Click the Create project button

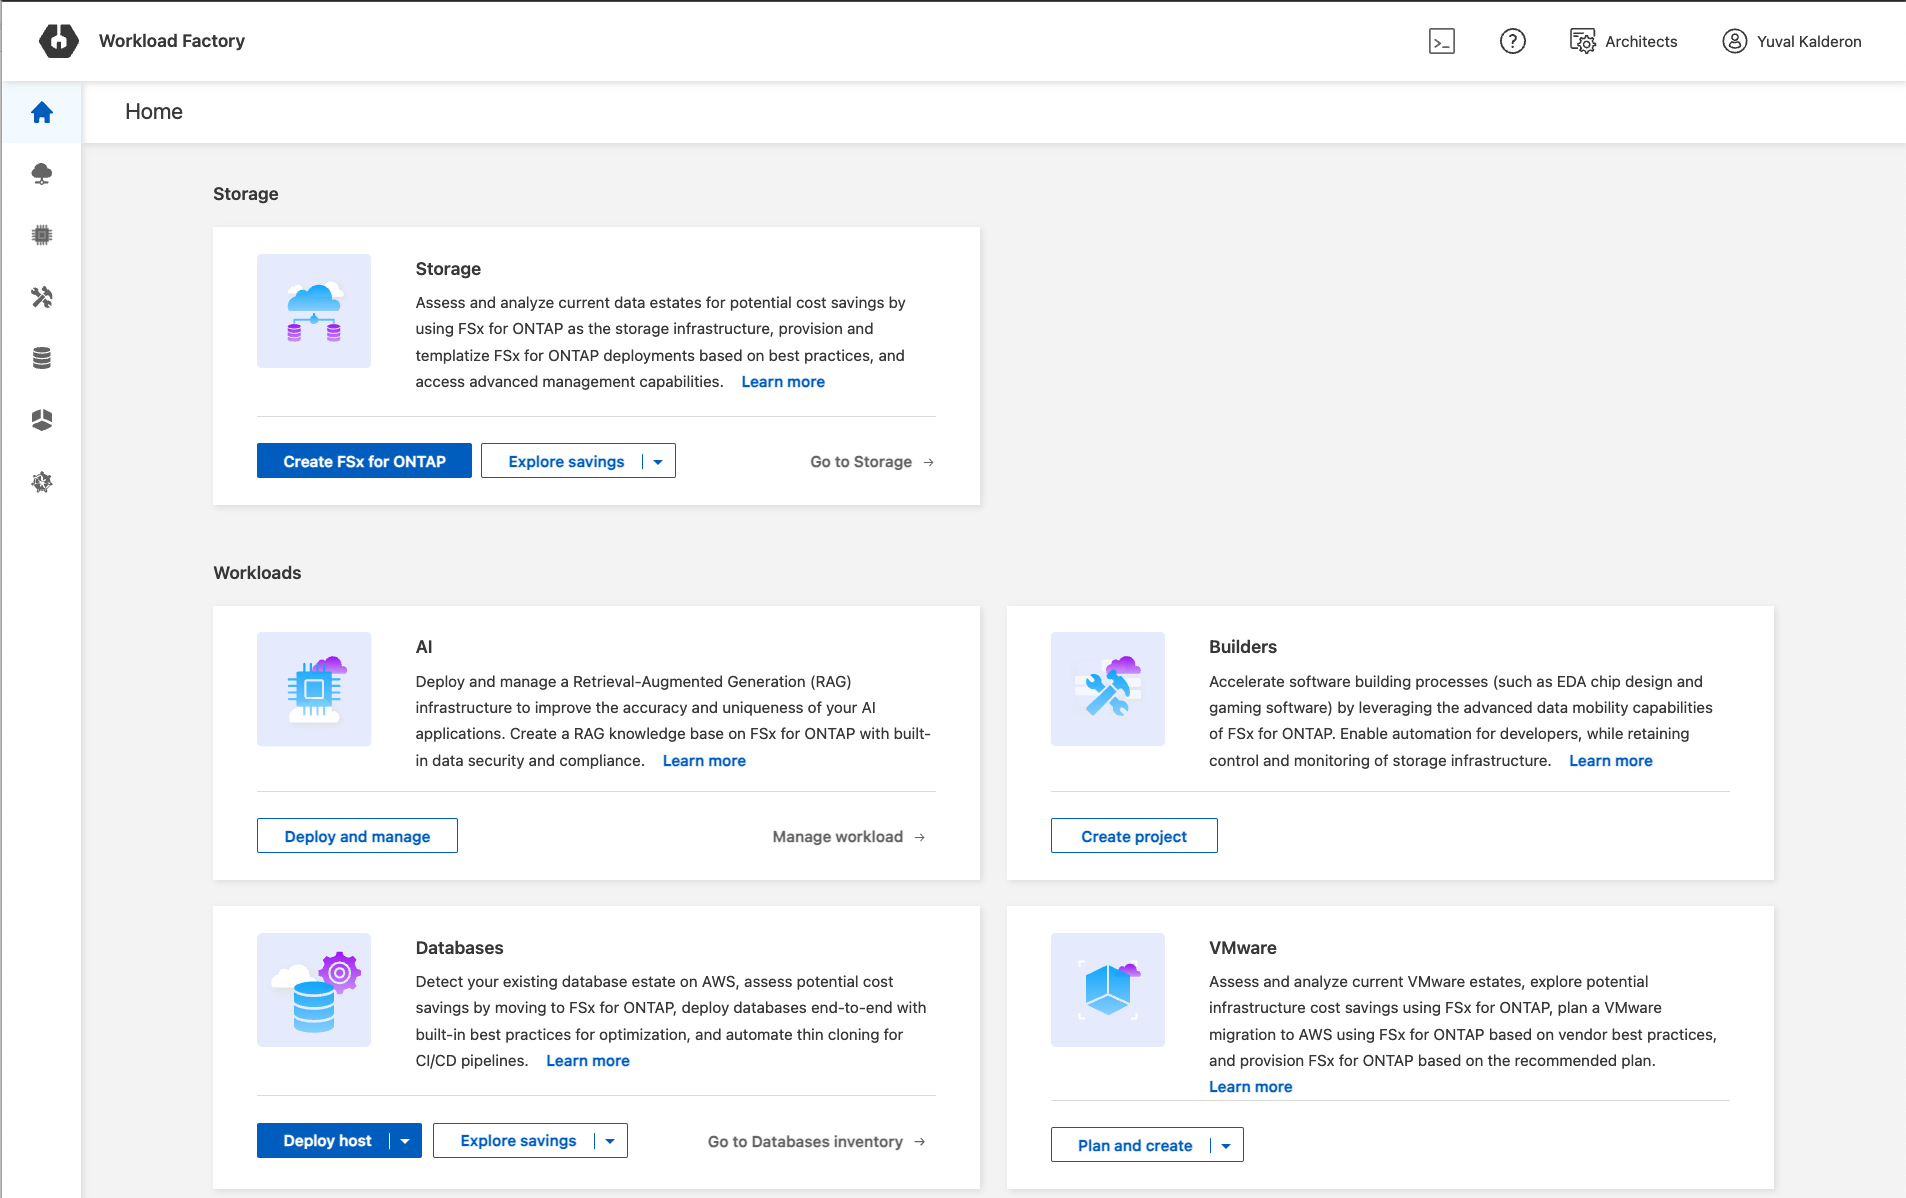tap(1134, 836)
